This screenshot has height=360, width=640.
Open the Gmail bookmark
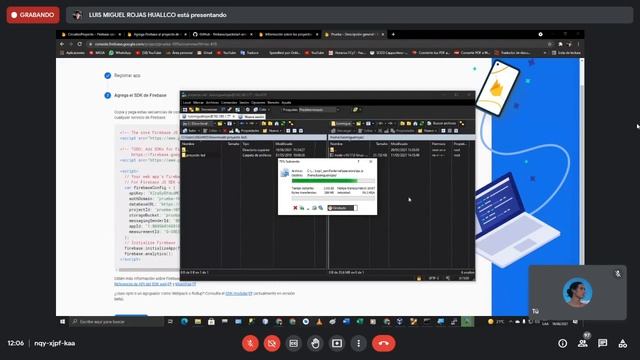(205, 53)
